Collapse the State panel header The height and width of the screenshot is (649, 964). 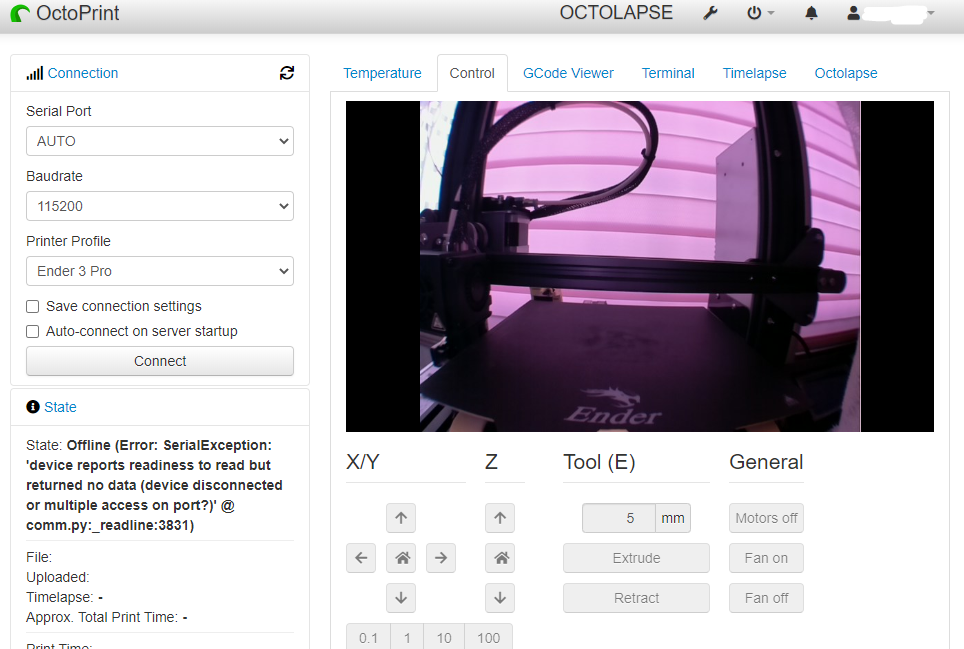coord(60,407)
